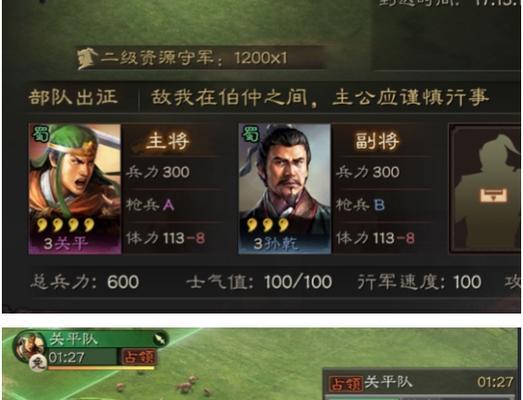Click Guan Ping (关平) general portrait
This screenshot has width=523, height=400.
[75, 189]
